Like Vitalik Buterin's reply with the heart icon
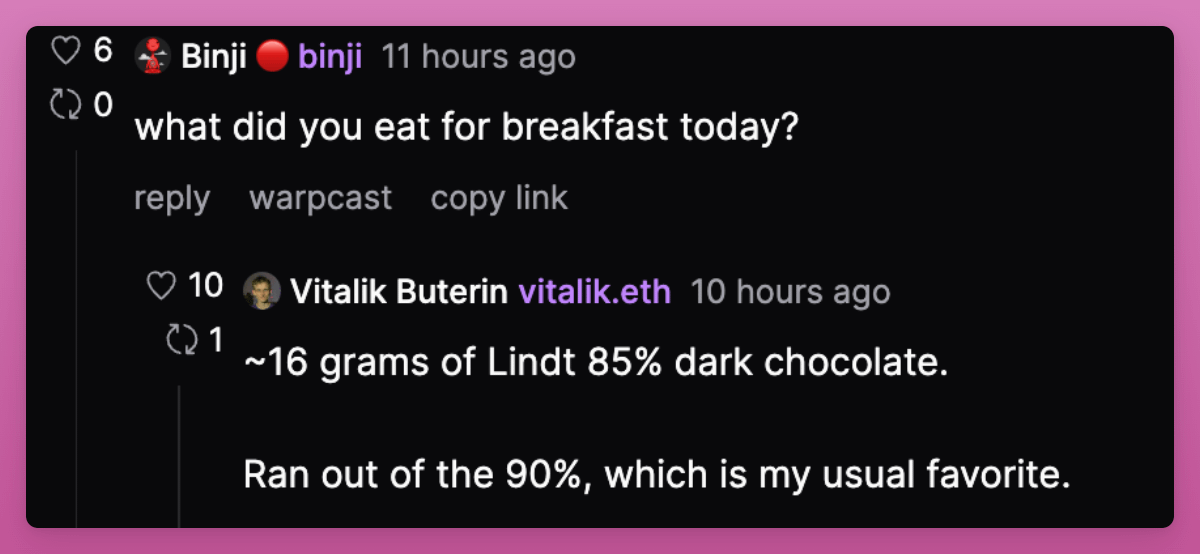 point(161,286)
